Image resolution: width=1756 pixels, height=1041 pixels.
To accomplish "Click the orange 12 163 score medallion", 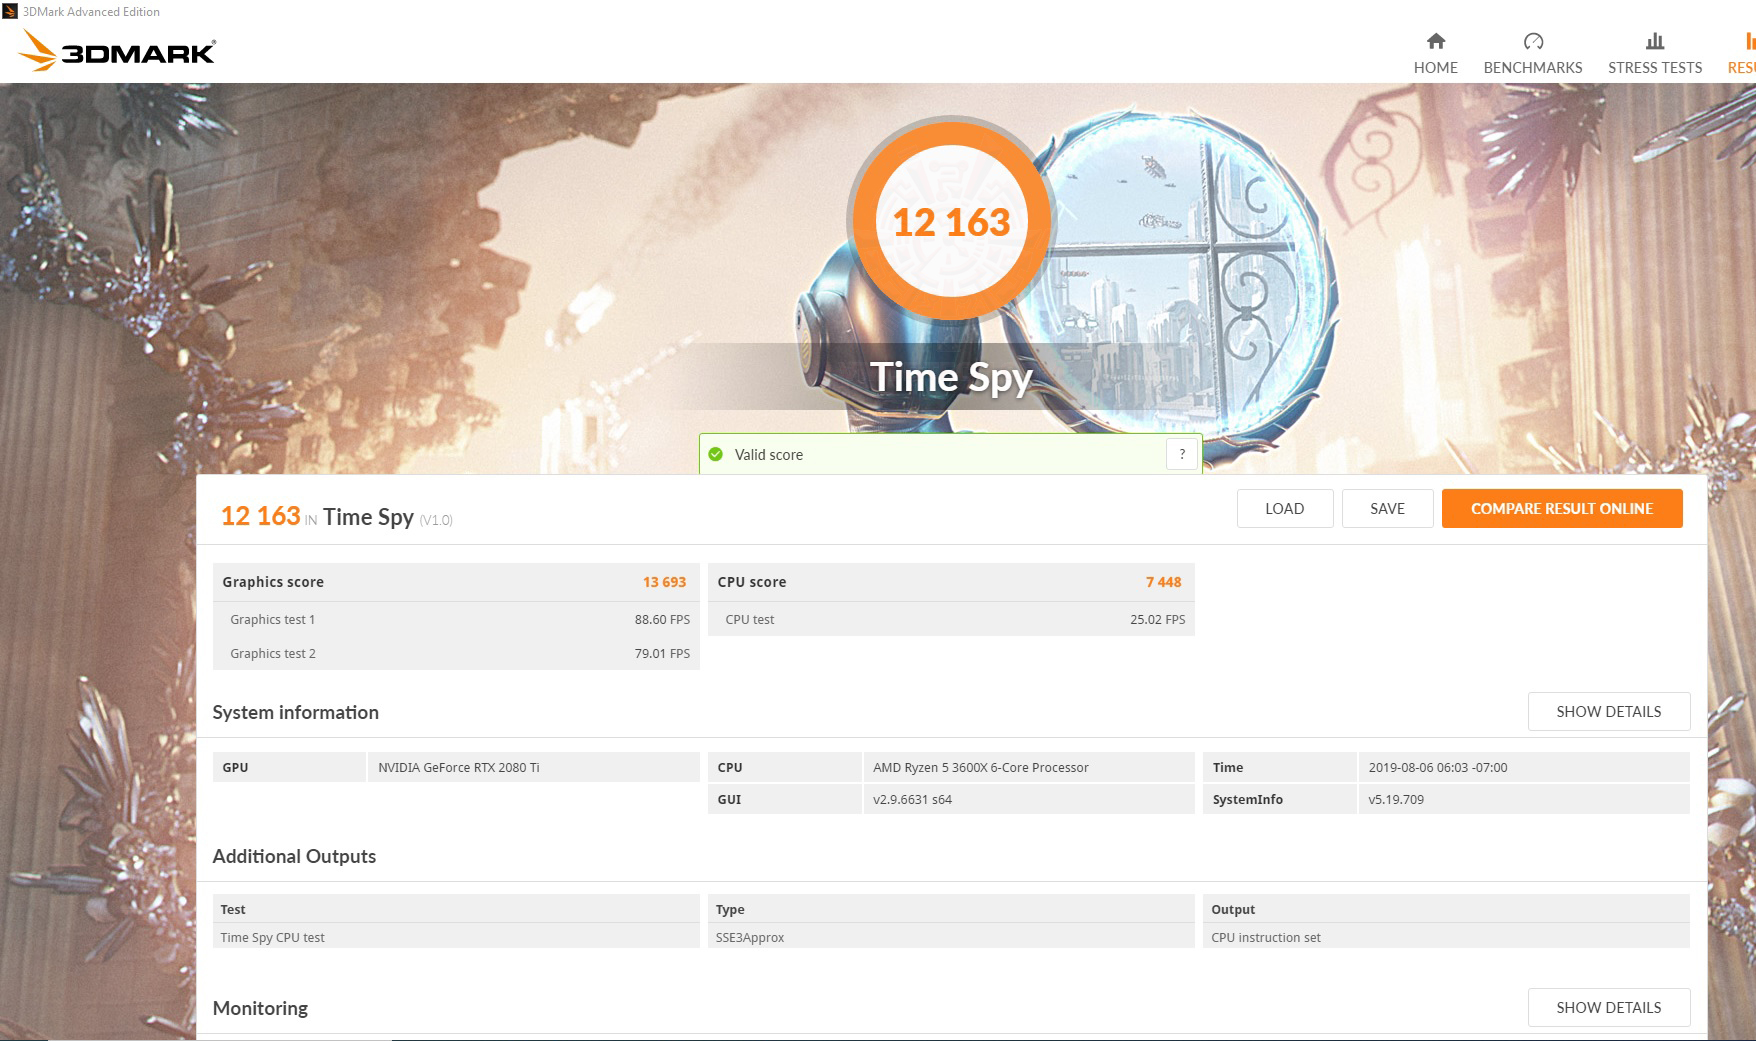I will click(x=951, y=222).
